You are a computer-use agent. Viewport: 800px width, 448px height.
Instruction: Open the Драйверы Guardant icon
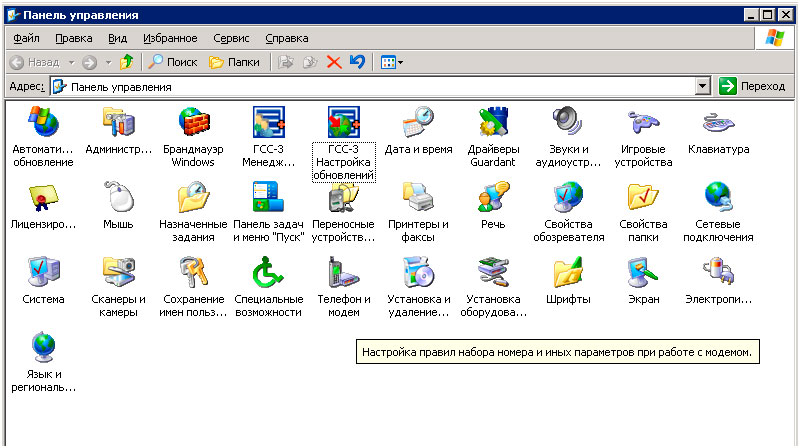coord(493,122)
